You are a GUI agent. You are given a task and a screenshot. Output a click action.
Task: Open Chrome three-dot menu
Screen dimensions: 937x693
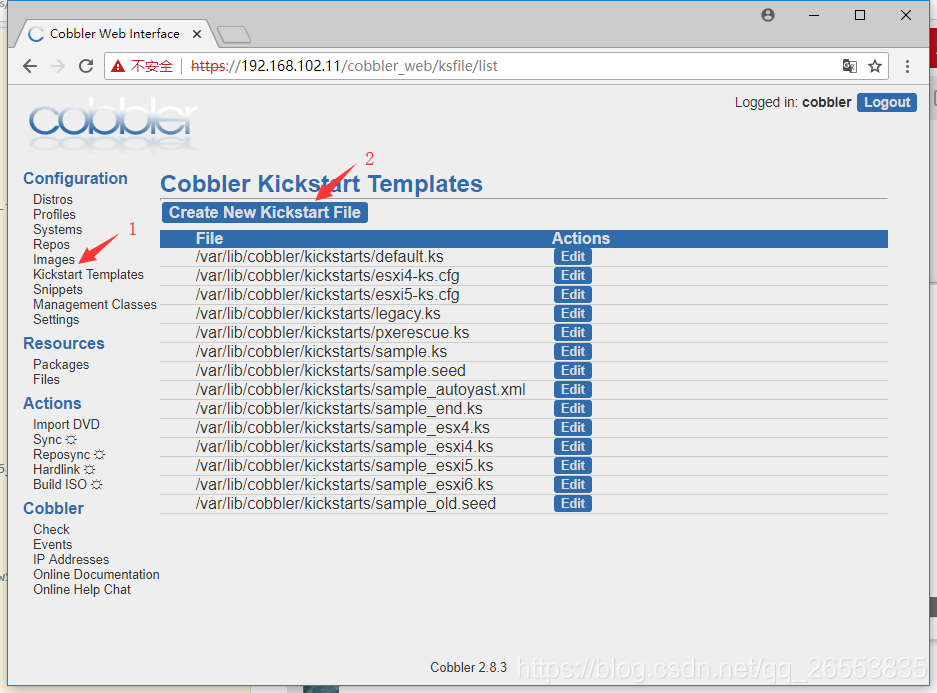pyautogui.click(x=907, y=66)
